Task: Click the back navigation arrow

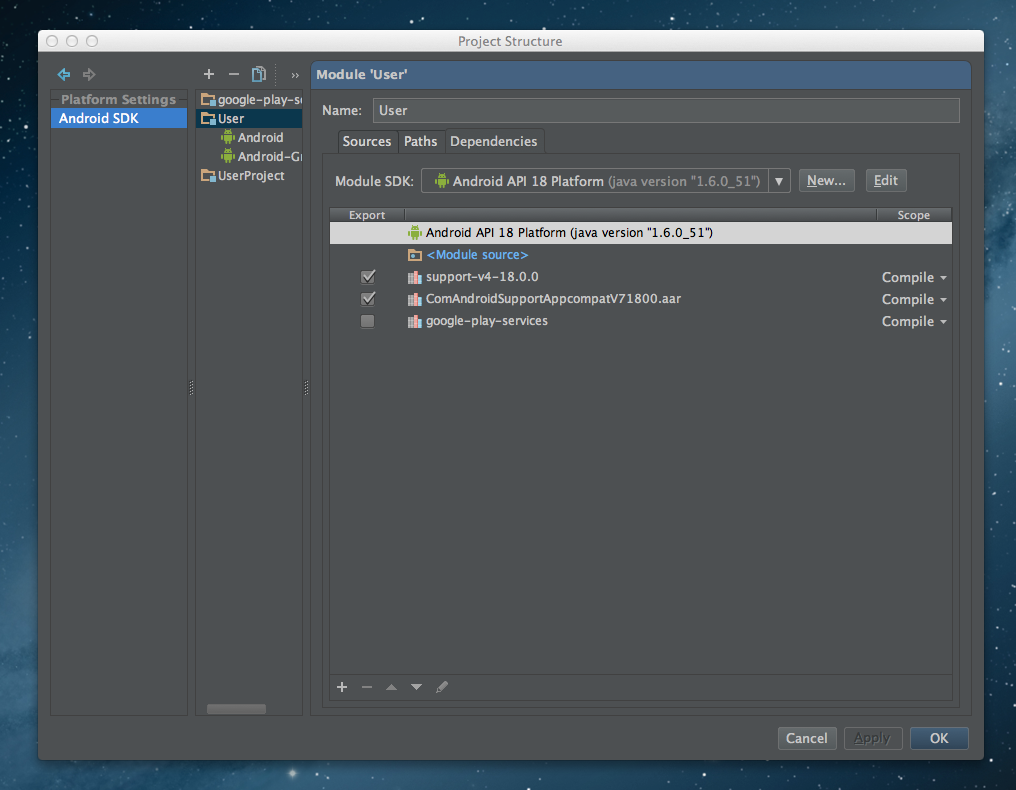Action: [64, 75]
